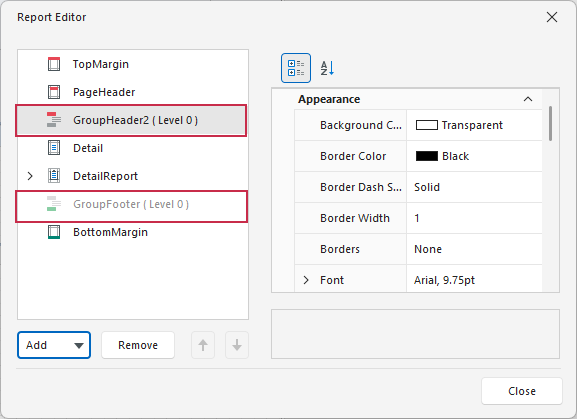Click the Transparent background color swatch
This screenshot has height=419, width=577.
(x=426, y=125)
